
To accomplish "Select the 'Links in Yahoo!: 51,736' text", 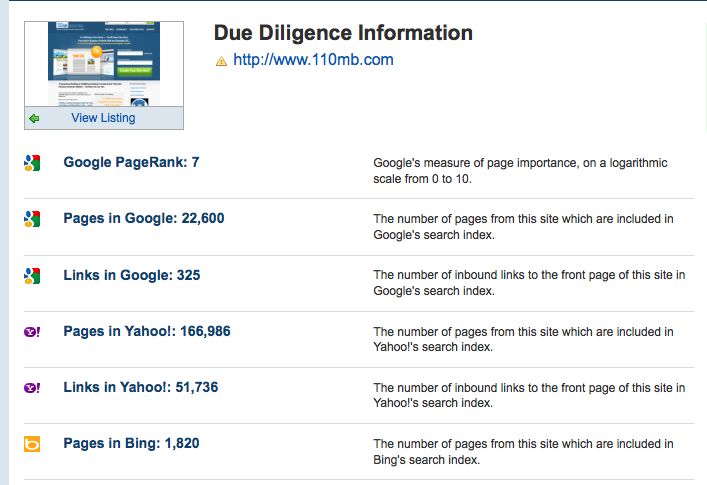I will tap(141, 387).
